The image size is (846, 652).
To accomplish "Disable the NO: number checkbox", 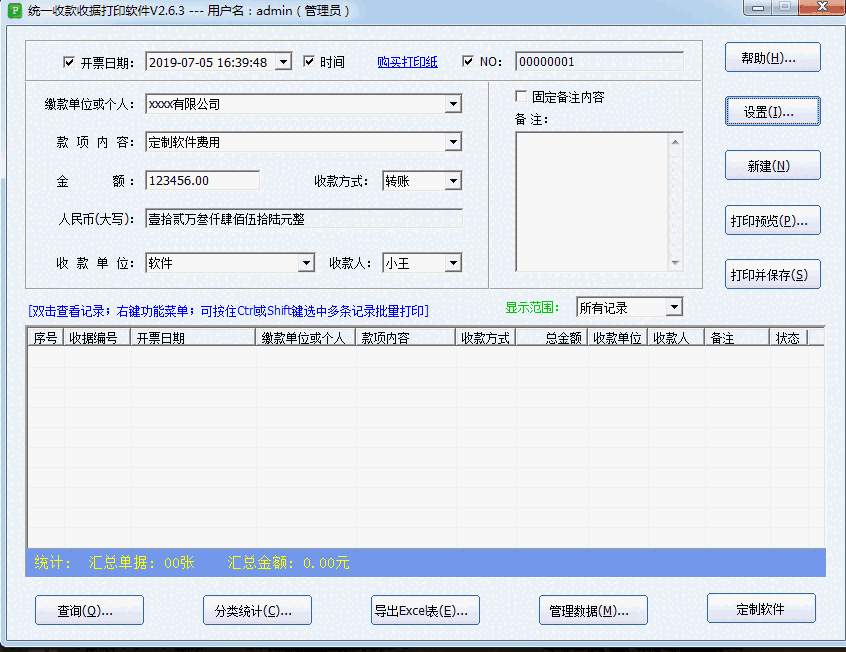I will (x=465, y=61).
